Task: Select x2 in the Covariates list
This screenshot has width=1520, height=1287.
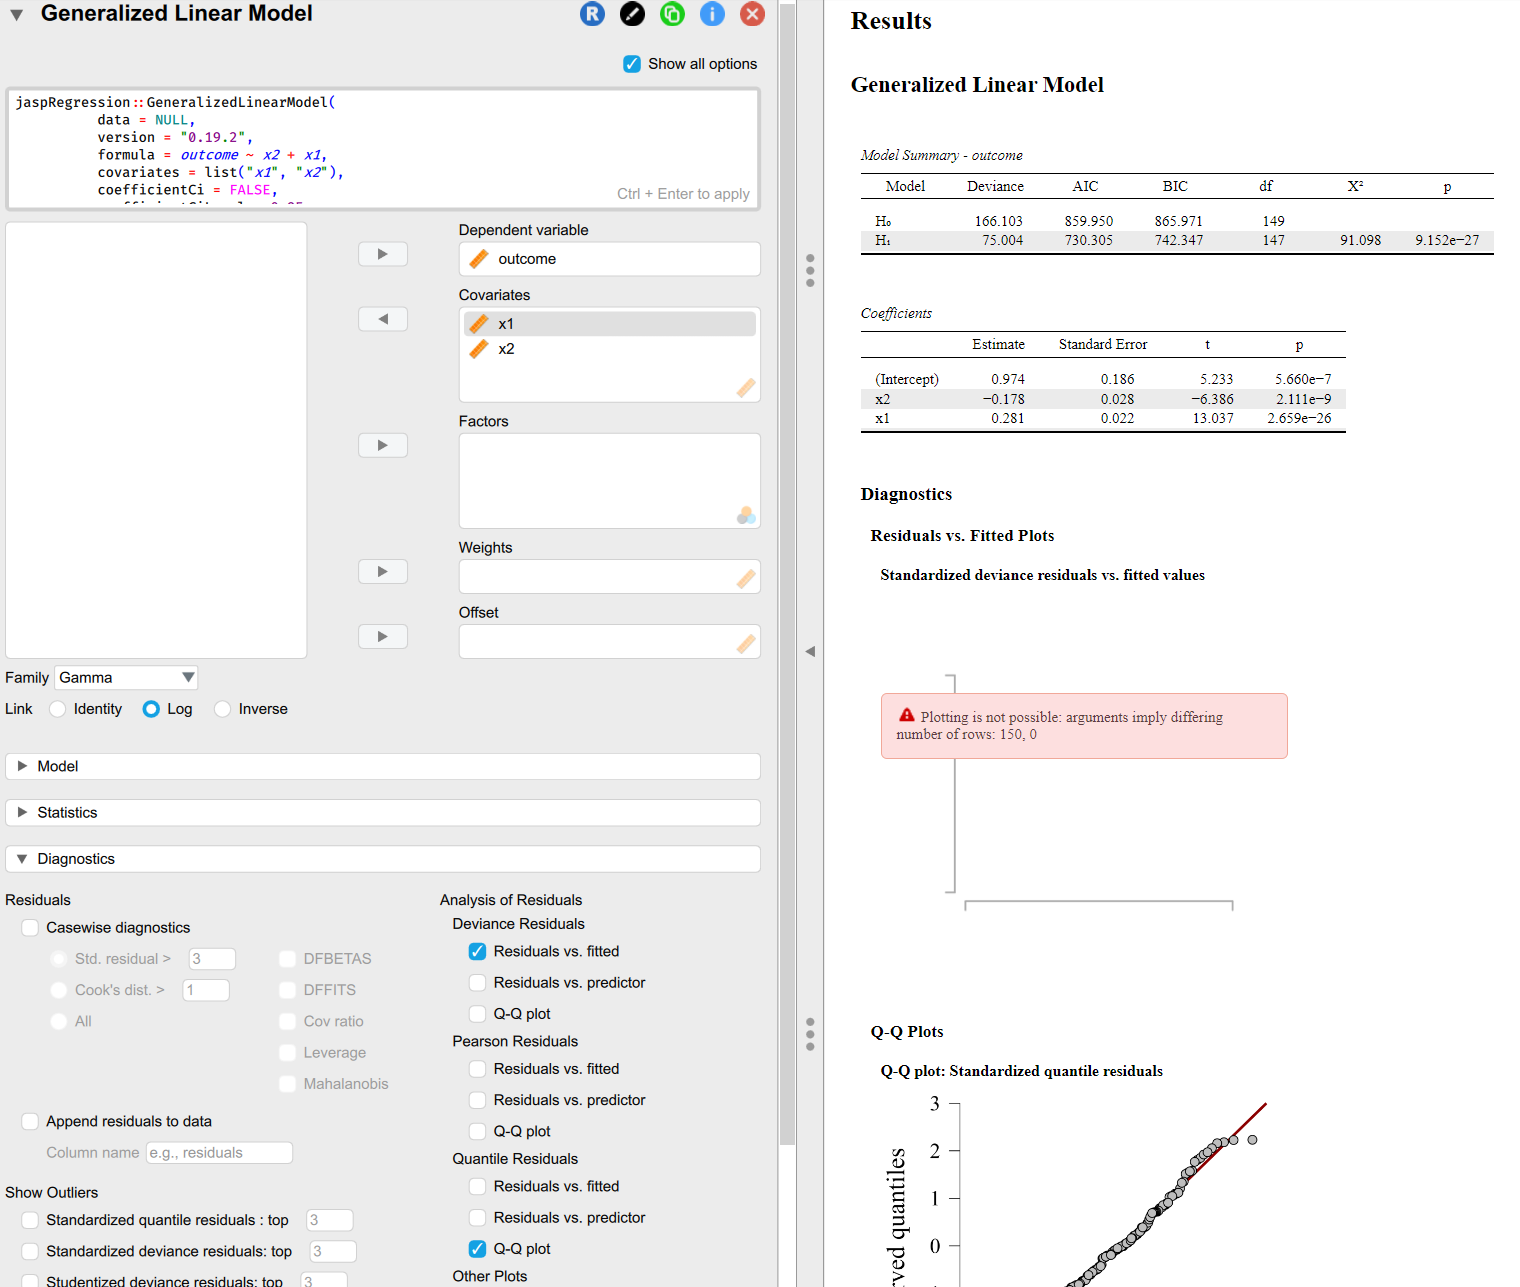Action: 507,349
